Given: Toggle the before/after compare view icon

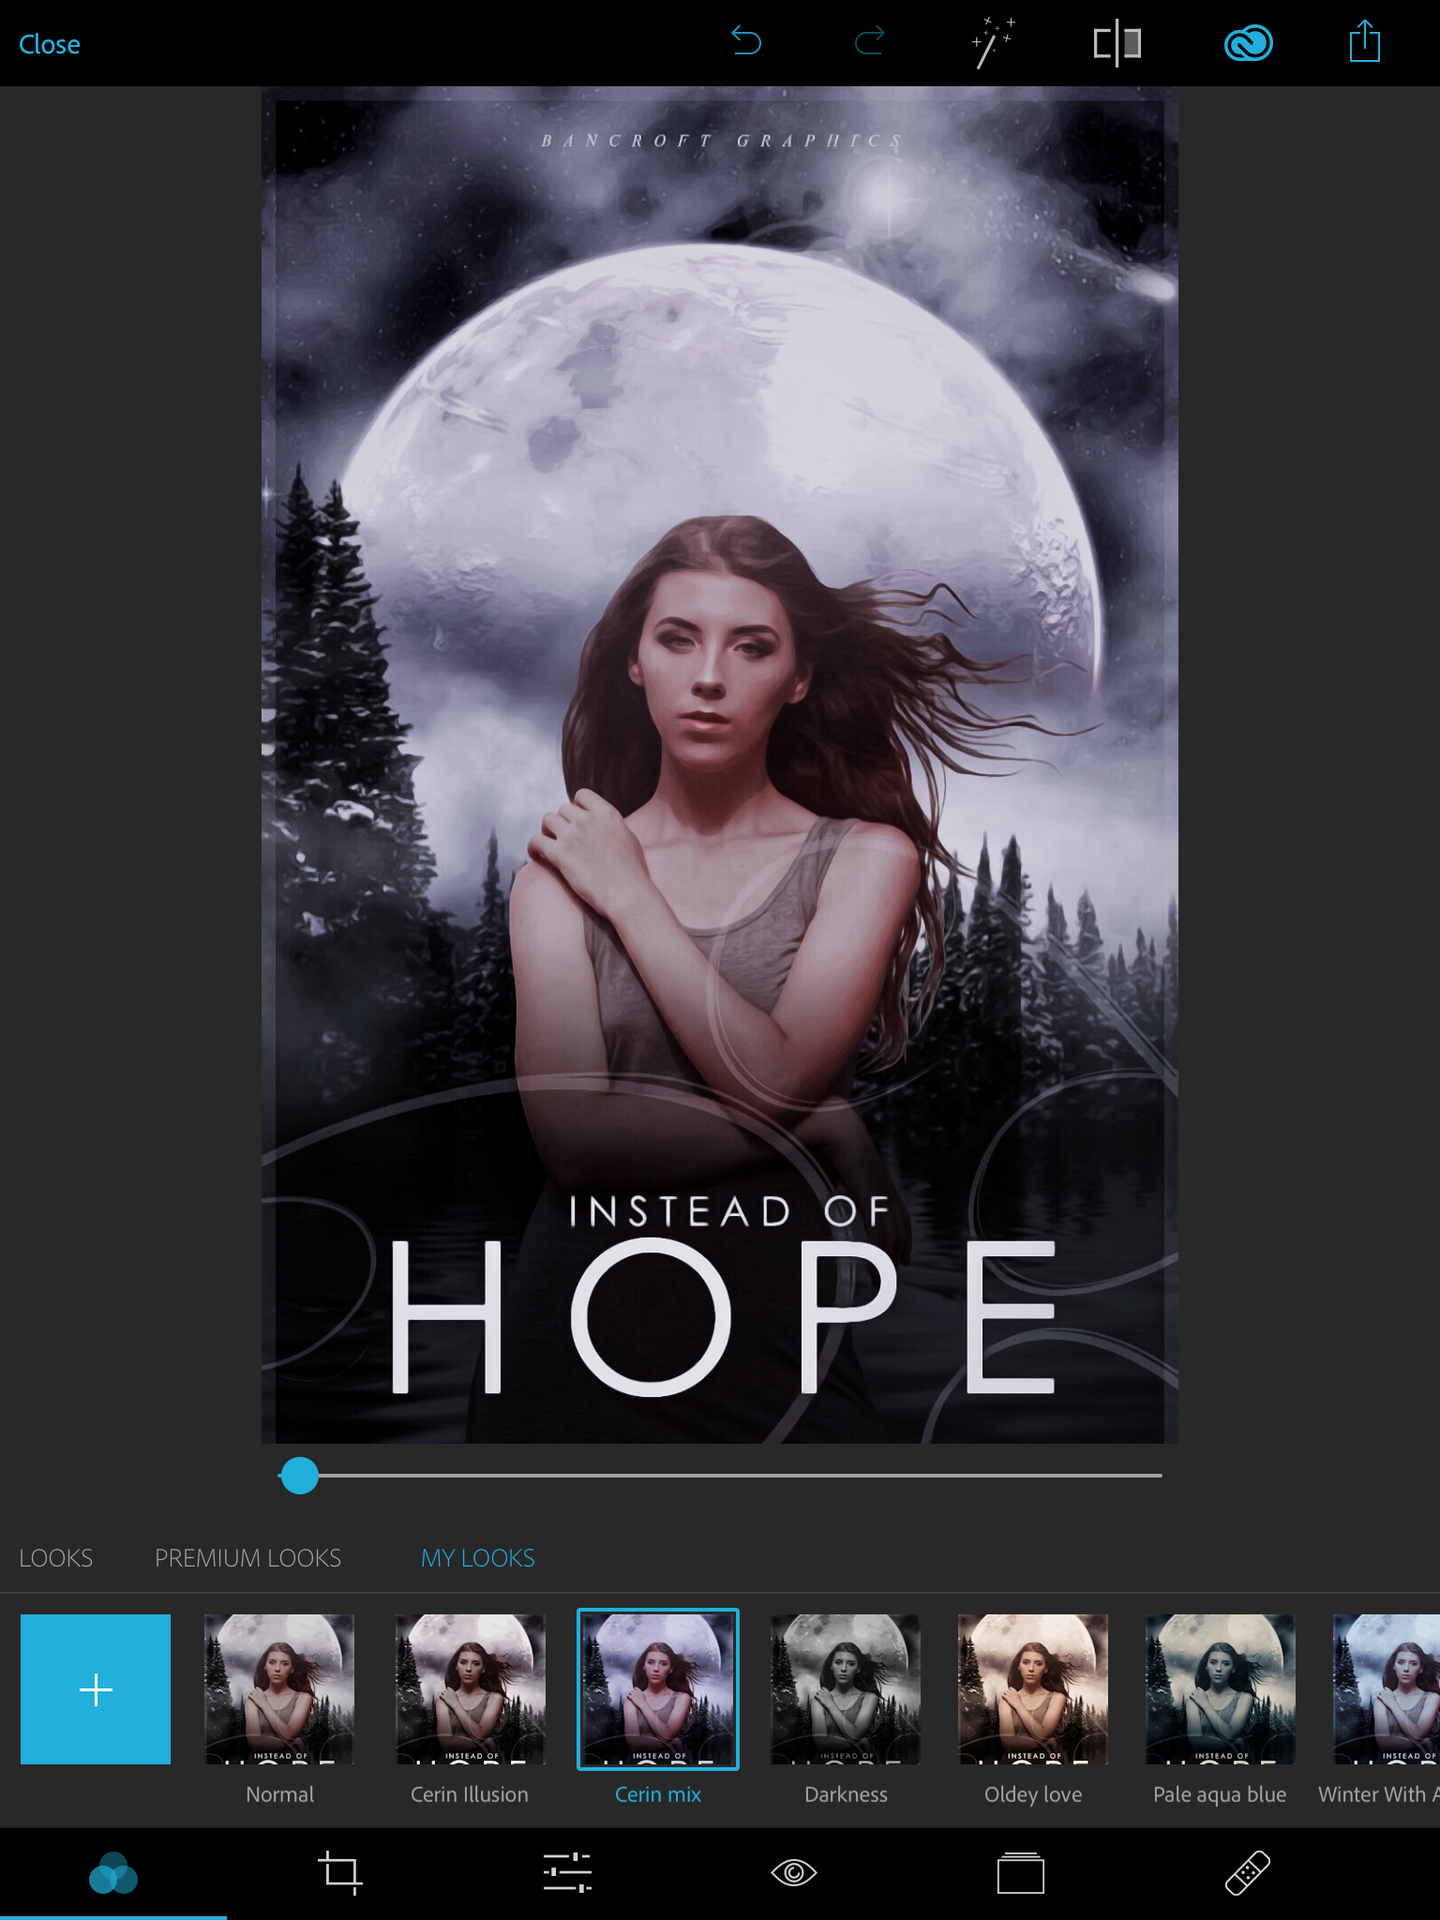Looking at the screenshot, I should tap(1117, 43).
